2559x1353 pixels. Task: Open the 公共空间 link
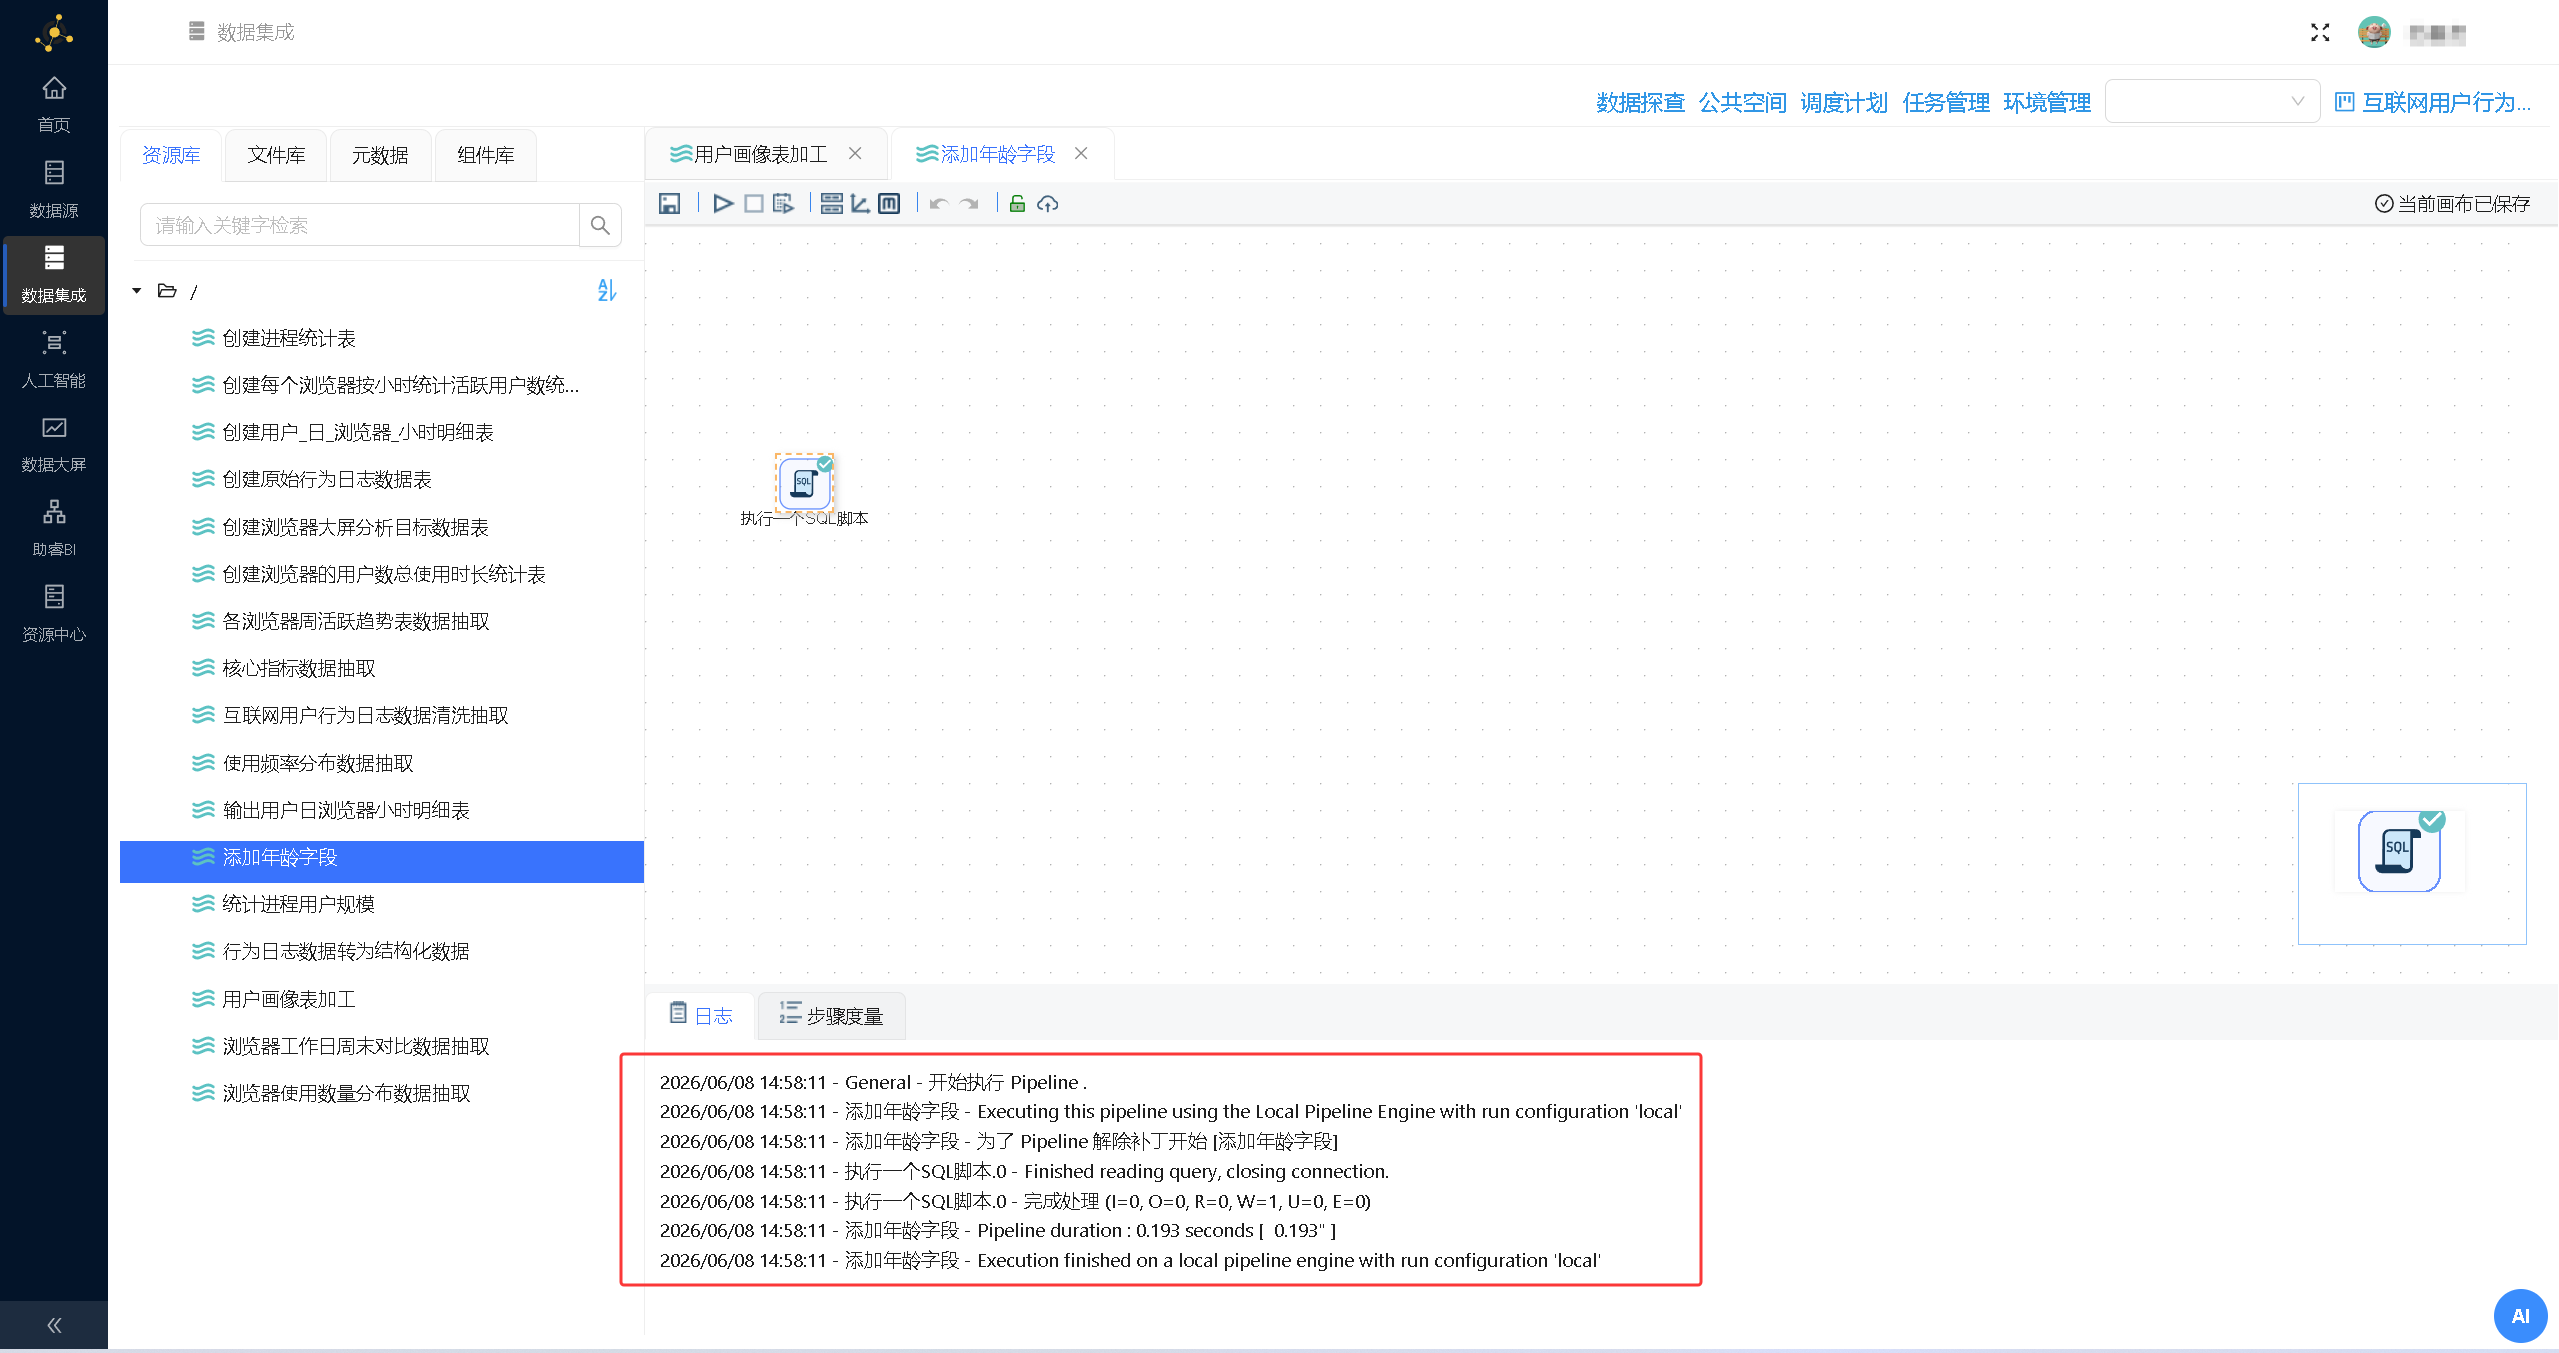click(x=1742, y=102)
